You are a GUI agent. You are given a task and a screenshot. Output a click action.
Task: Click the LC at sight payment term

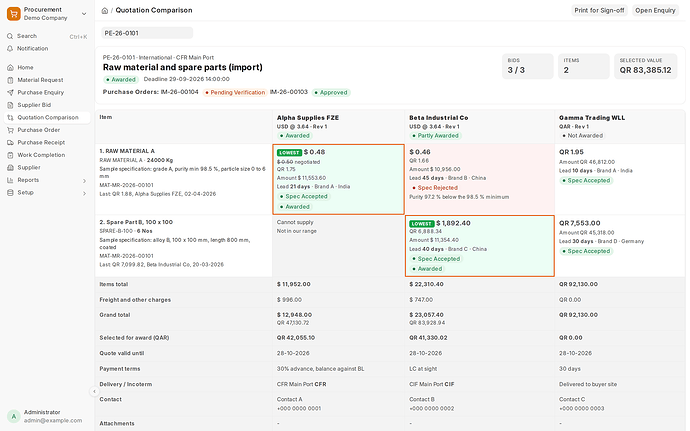click(423, 369)
